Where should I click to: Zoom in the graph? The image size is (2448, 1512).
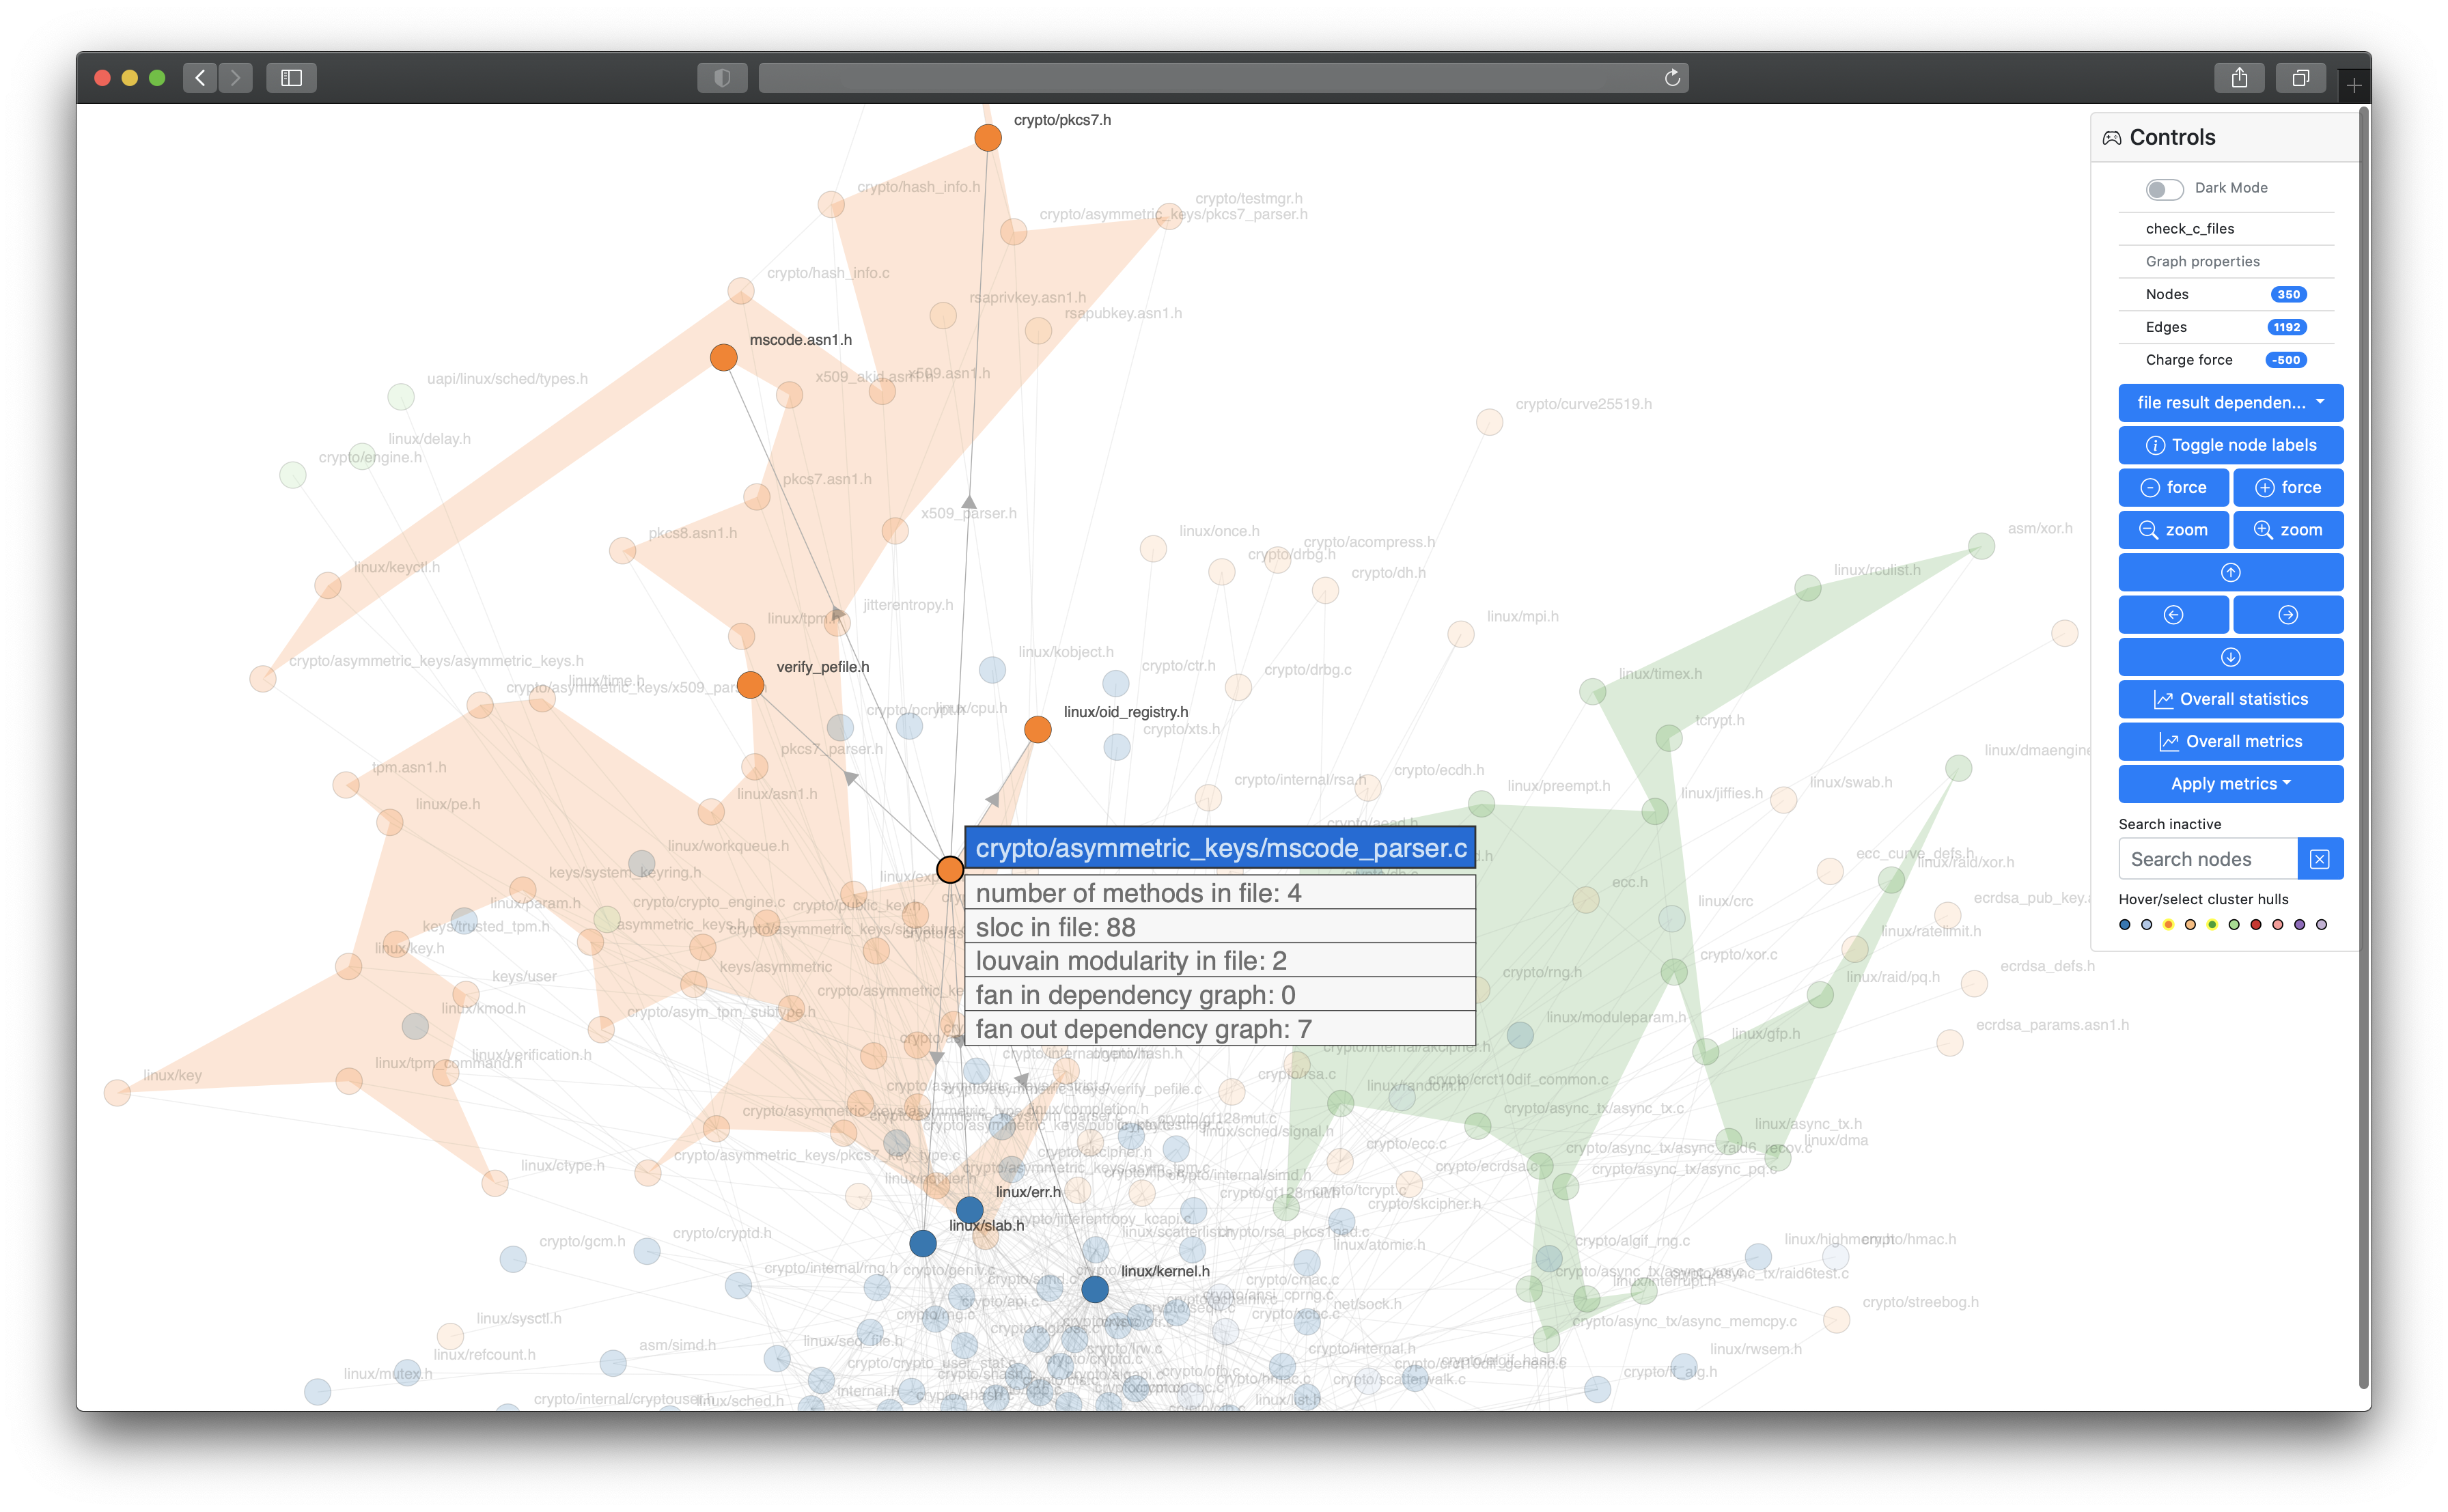[x=2288, y=530]
